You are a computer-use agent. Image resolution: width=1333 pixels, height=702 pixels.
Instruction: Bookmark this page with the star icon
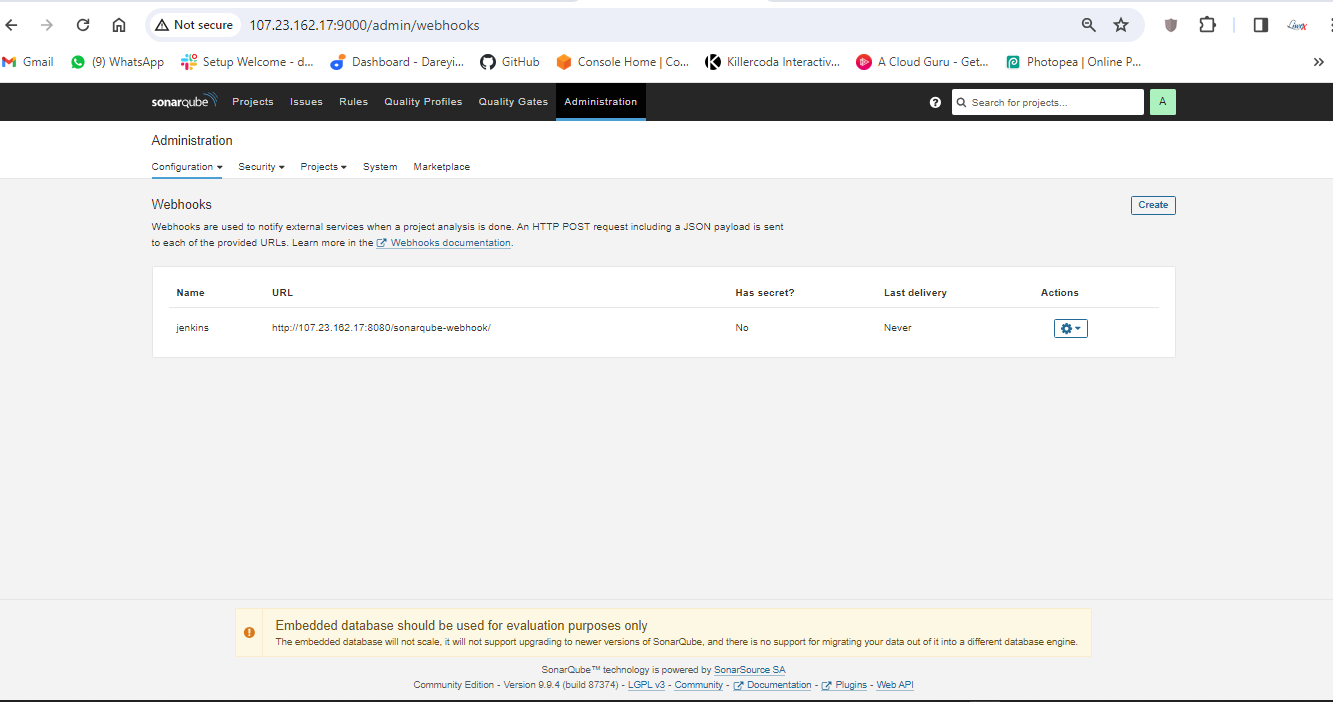pos(1121,25)
